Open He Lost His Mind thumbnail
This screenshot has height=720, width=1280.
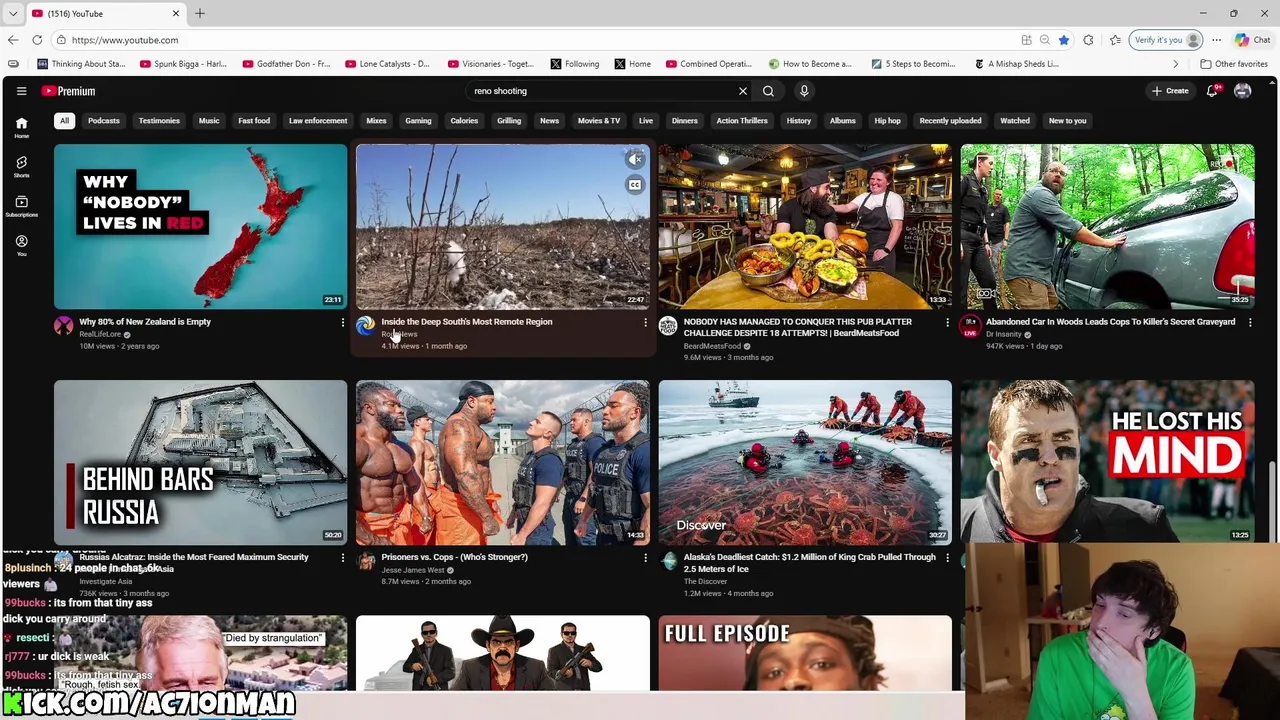tap(1107, 462)
